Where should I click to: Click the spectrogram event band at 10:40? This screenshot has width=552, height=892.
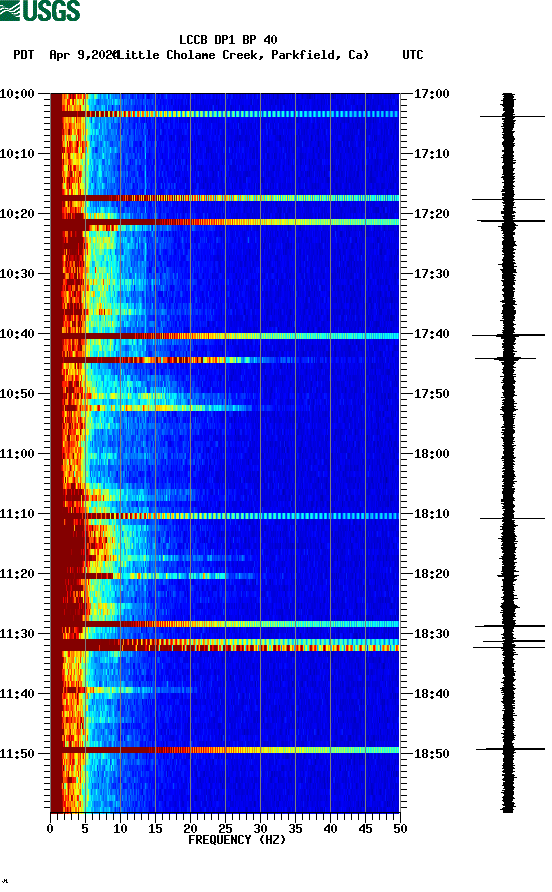[x=225, y=336]
